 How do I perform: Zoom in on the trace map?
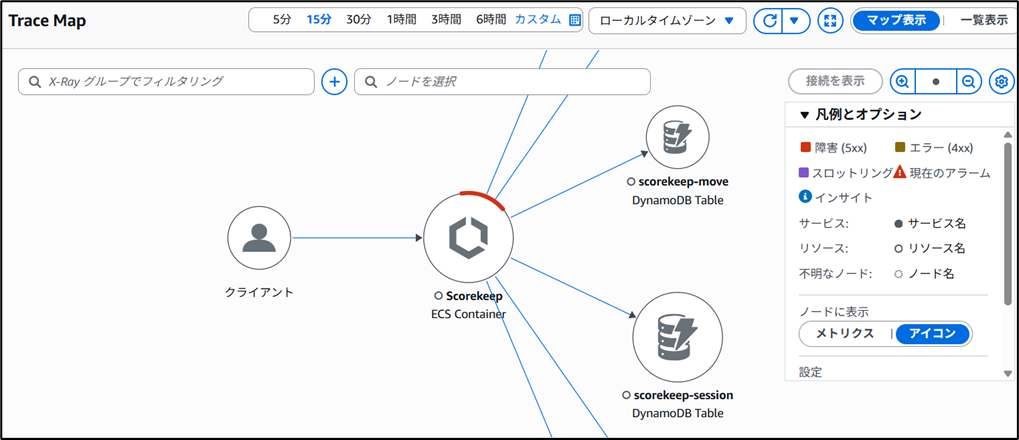[902, 82]
